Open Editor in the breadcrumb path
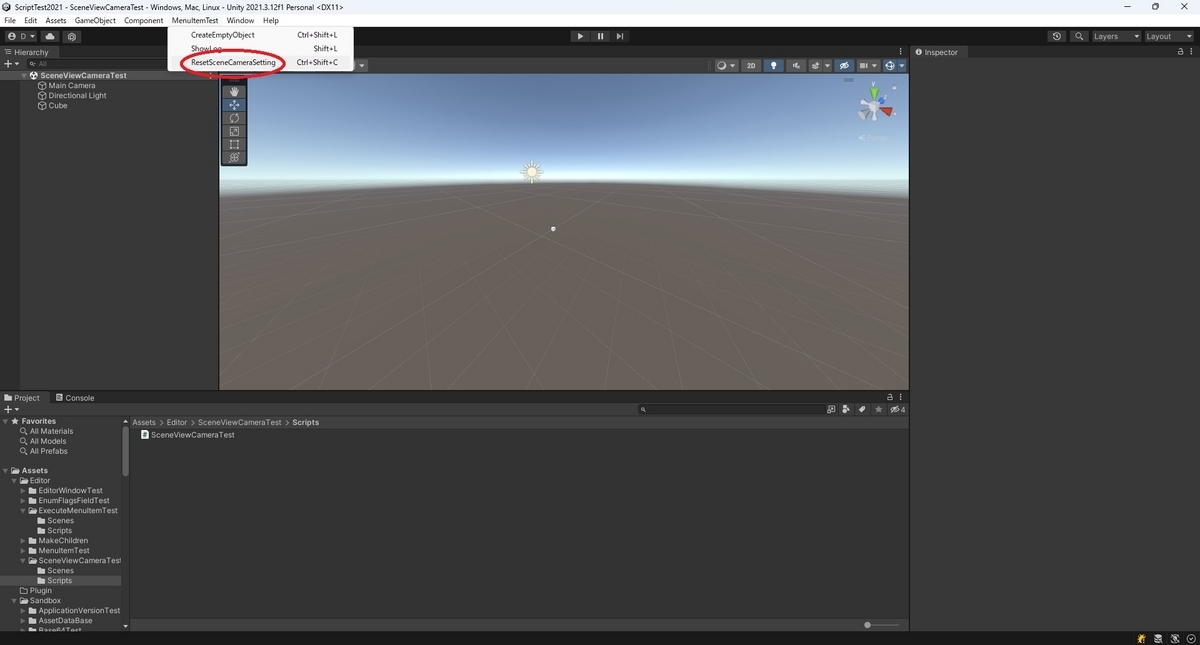 pos(178,422)
